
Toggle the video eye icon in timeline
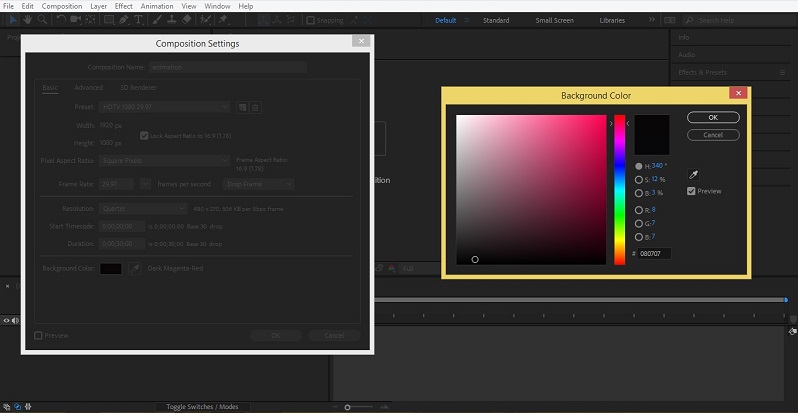[x=7, y=320]
